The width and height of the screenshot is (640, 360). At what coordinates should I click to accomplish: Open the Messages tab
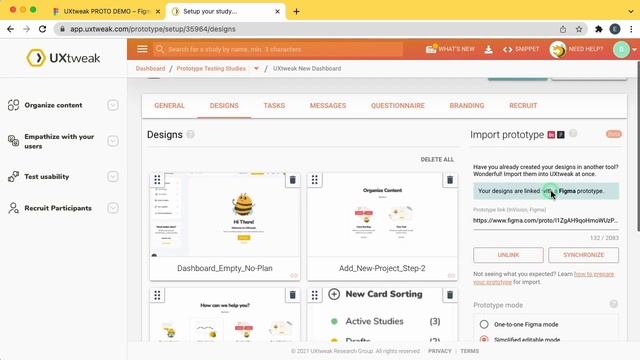[x=328, y=105]
